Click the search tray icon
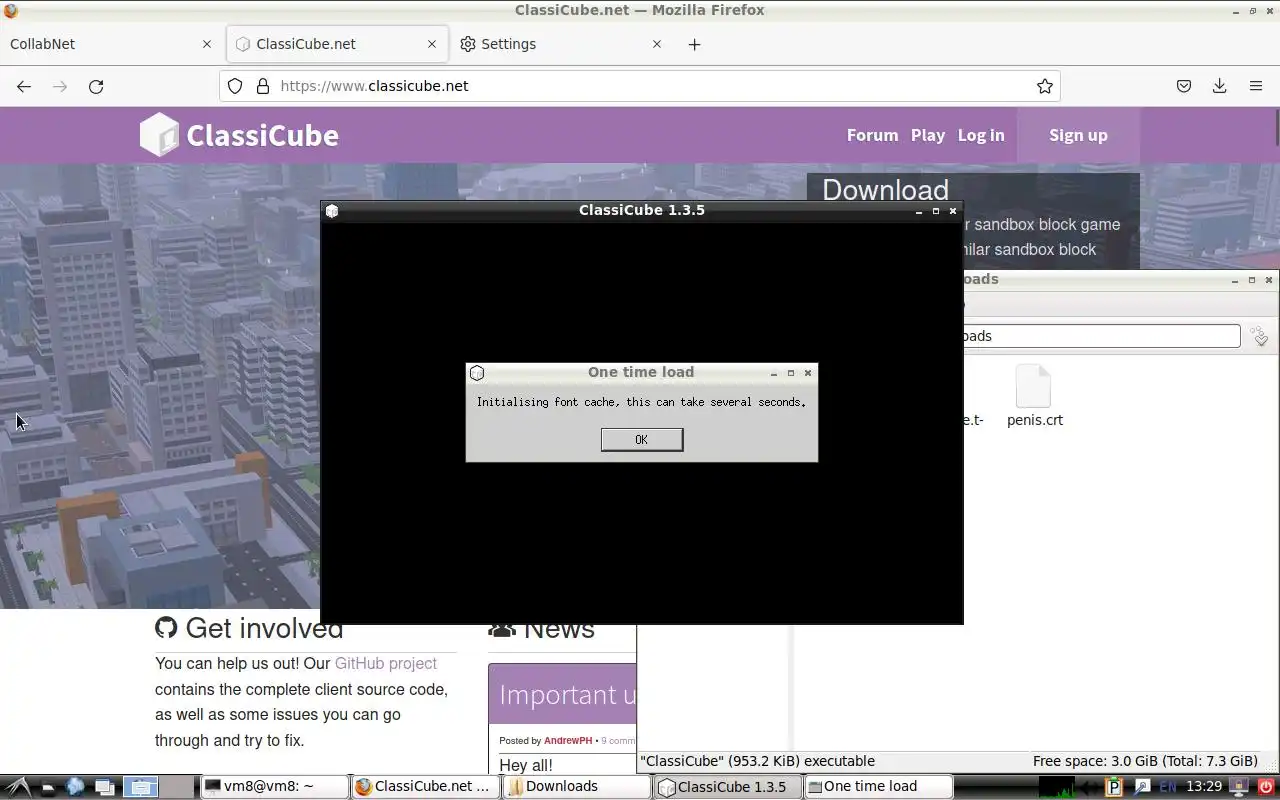Image resolution: width=1280 pixels, height=800 pixels. coord(1141,787)
